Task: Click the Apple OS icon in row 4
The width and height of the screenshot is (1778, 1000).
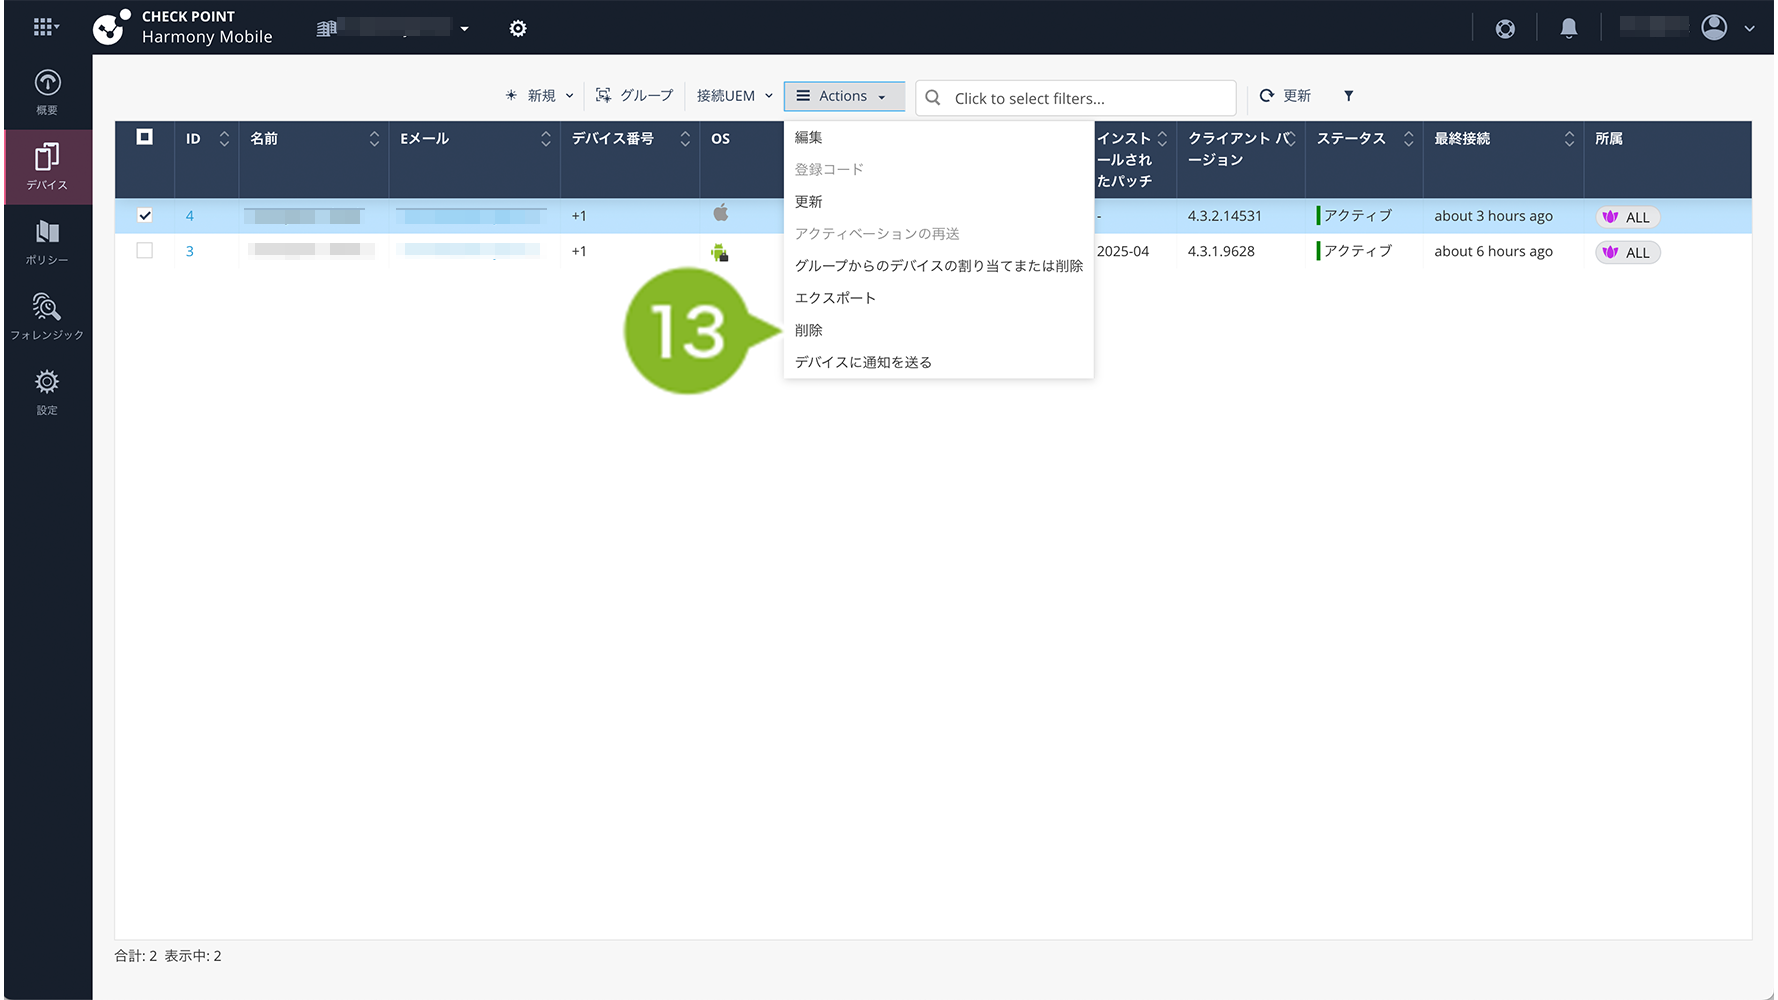Action: pos(720,213)
